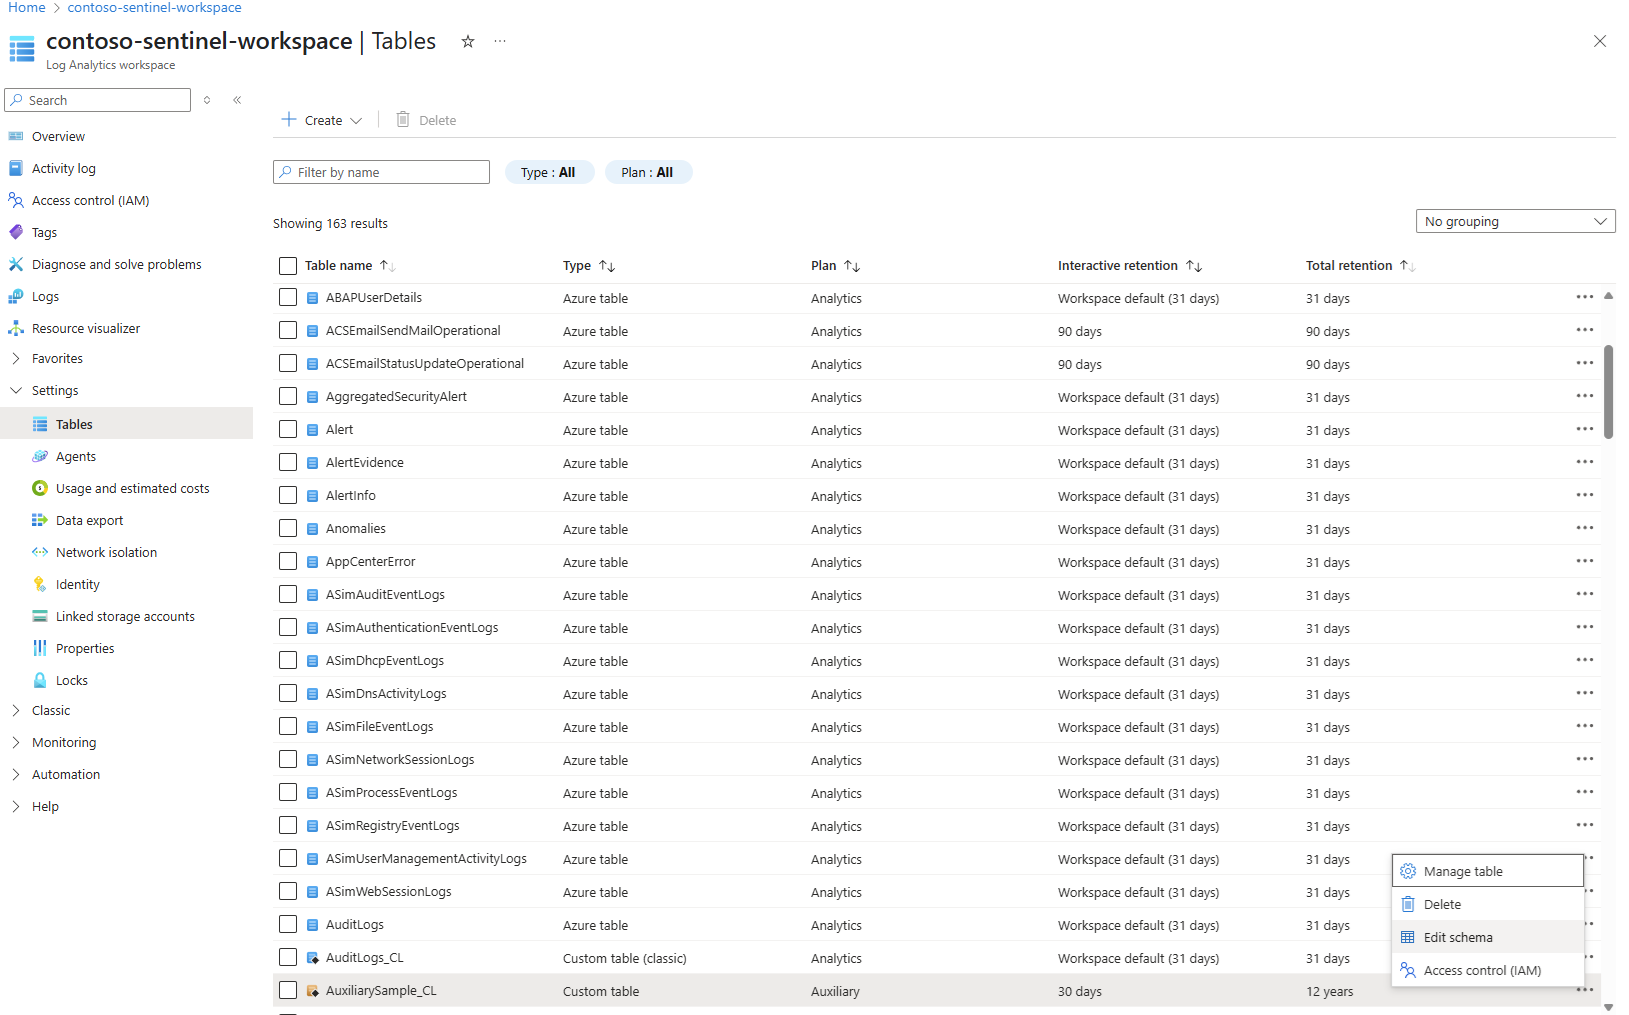Go to Home breadcrumb link
The image size is (1629, 1015).
pos(27,8)
